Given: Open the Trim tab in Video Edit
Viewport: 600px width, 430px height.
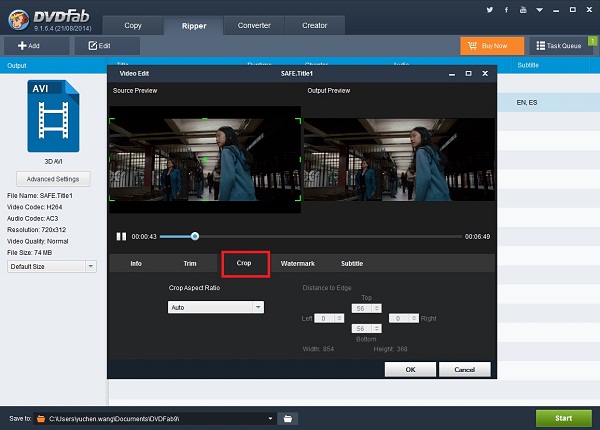Looking at the screenshot, I should (190, 264).
